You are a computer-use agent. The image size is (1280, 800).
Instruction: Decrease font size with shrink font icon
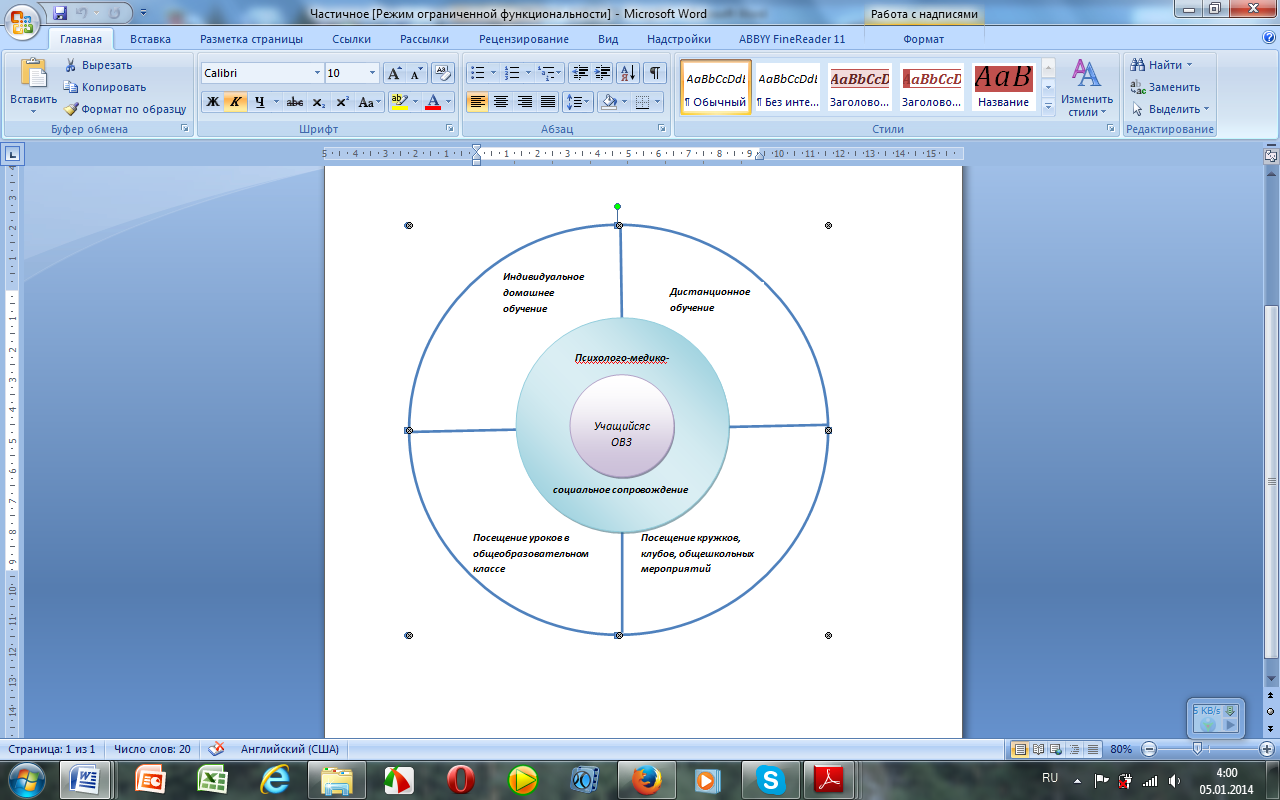[x=417, y=73]
